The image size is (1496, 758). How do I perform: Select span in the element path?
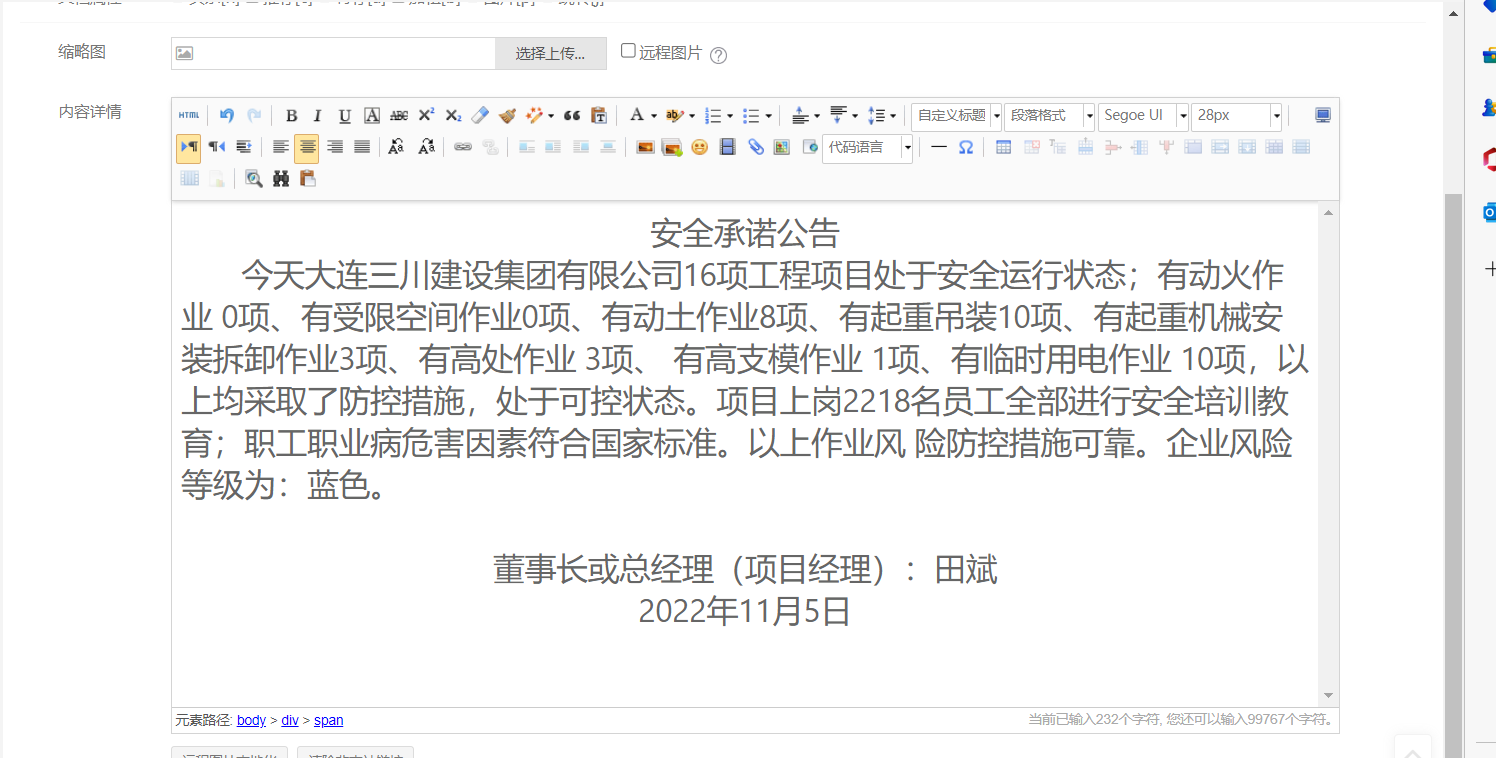coord(328,720)
